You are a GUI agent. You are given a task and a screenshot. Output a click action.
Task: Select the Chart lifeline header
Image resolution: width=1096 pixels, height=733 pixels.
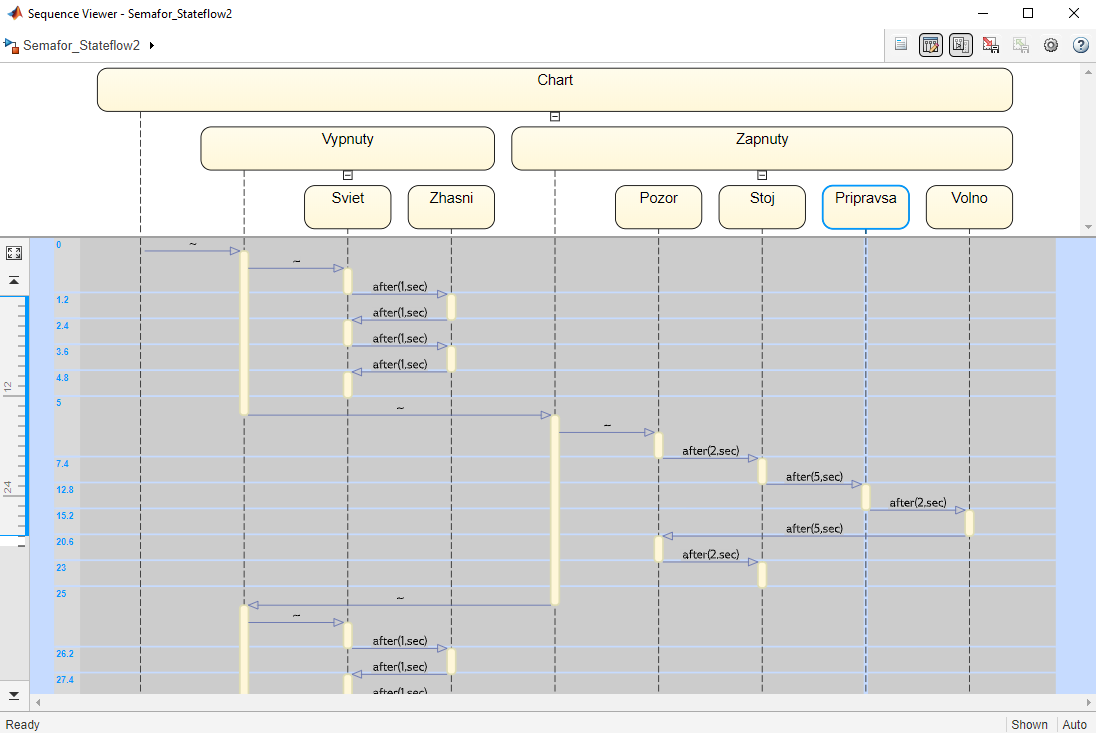(555, 89)
